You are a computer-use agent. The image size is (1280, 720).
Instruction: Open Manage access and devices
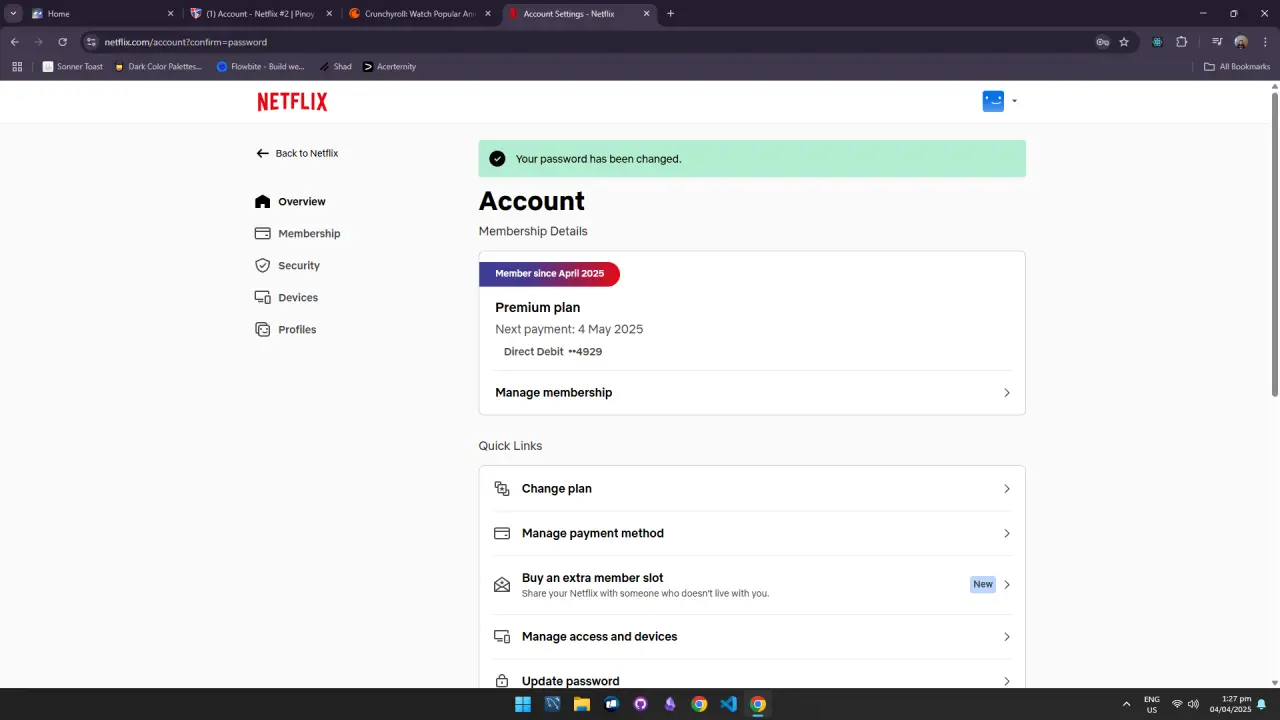752,637
